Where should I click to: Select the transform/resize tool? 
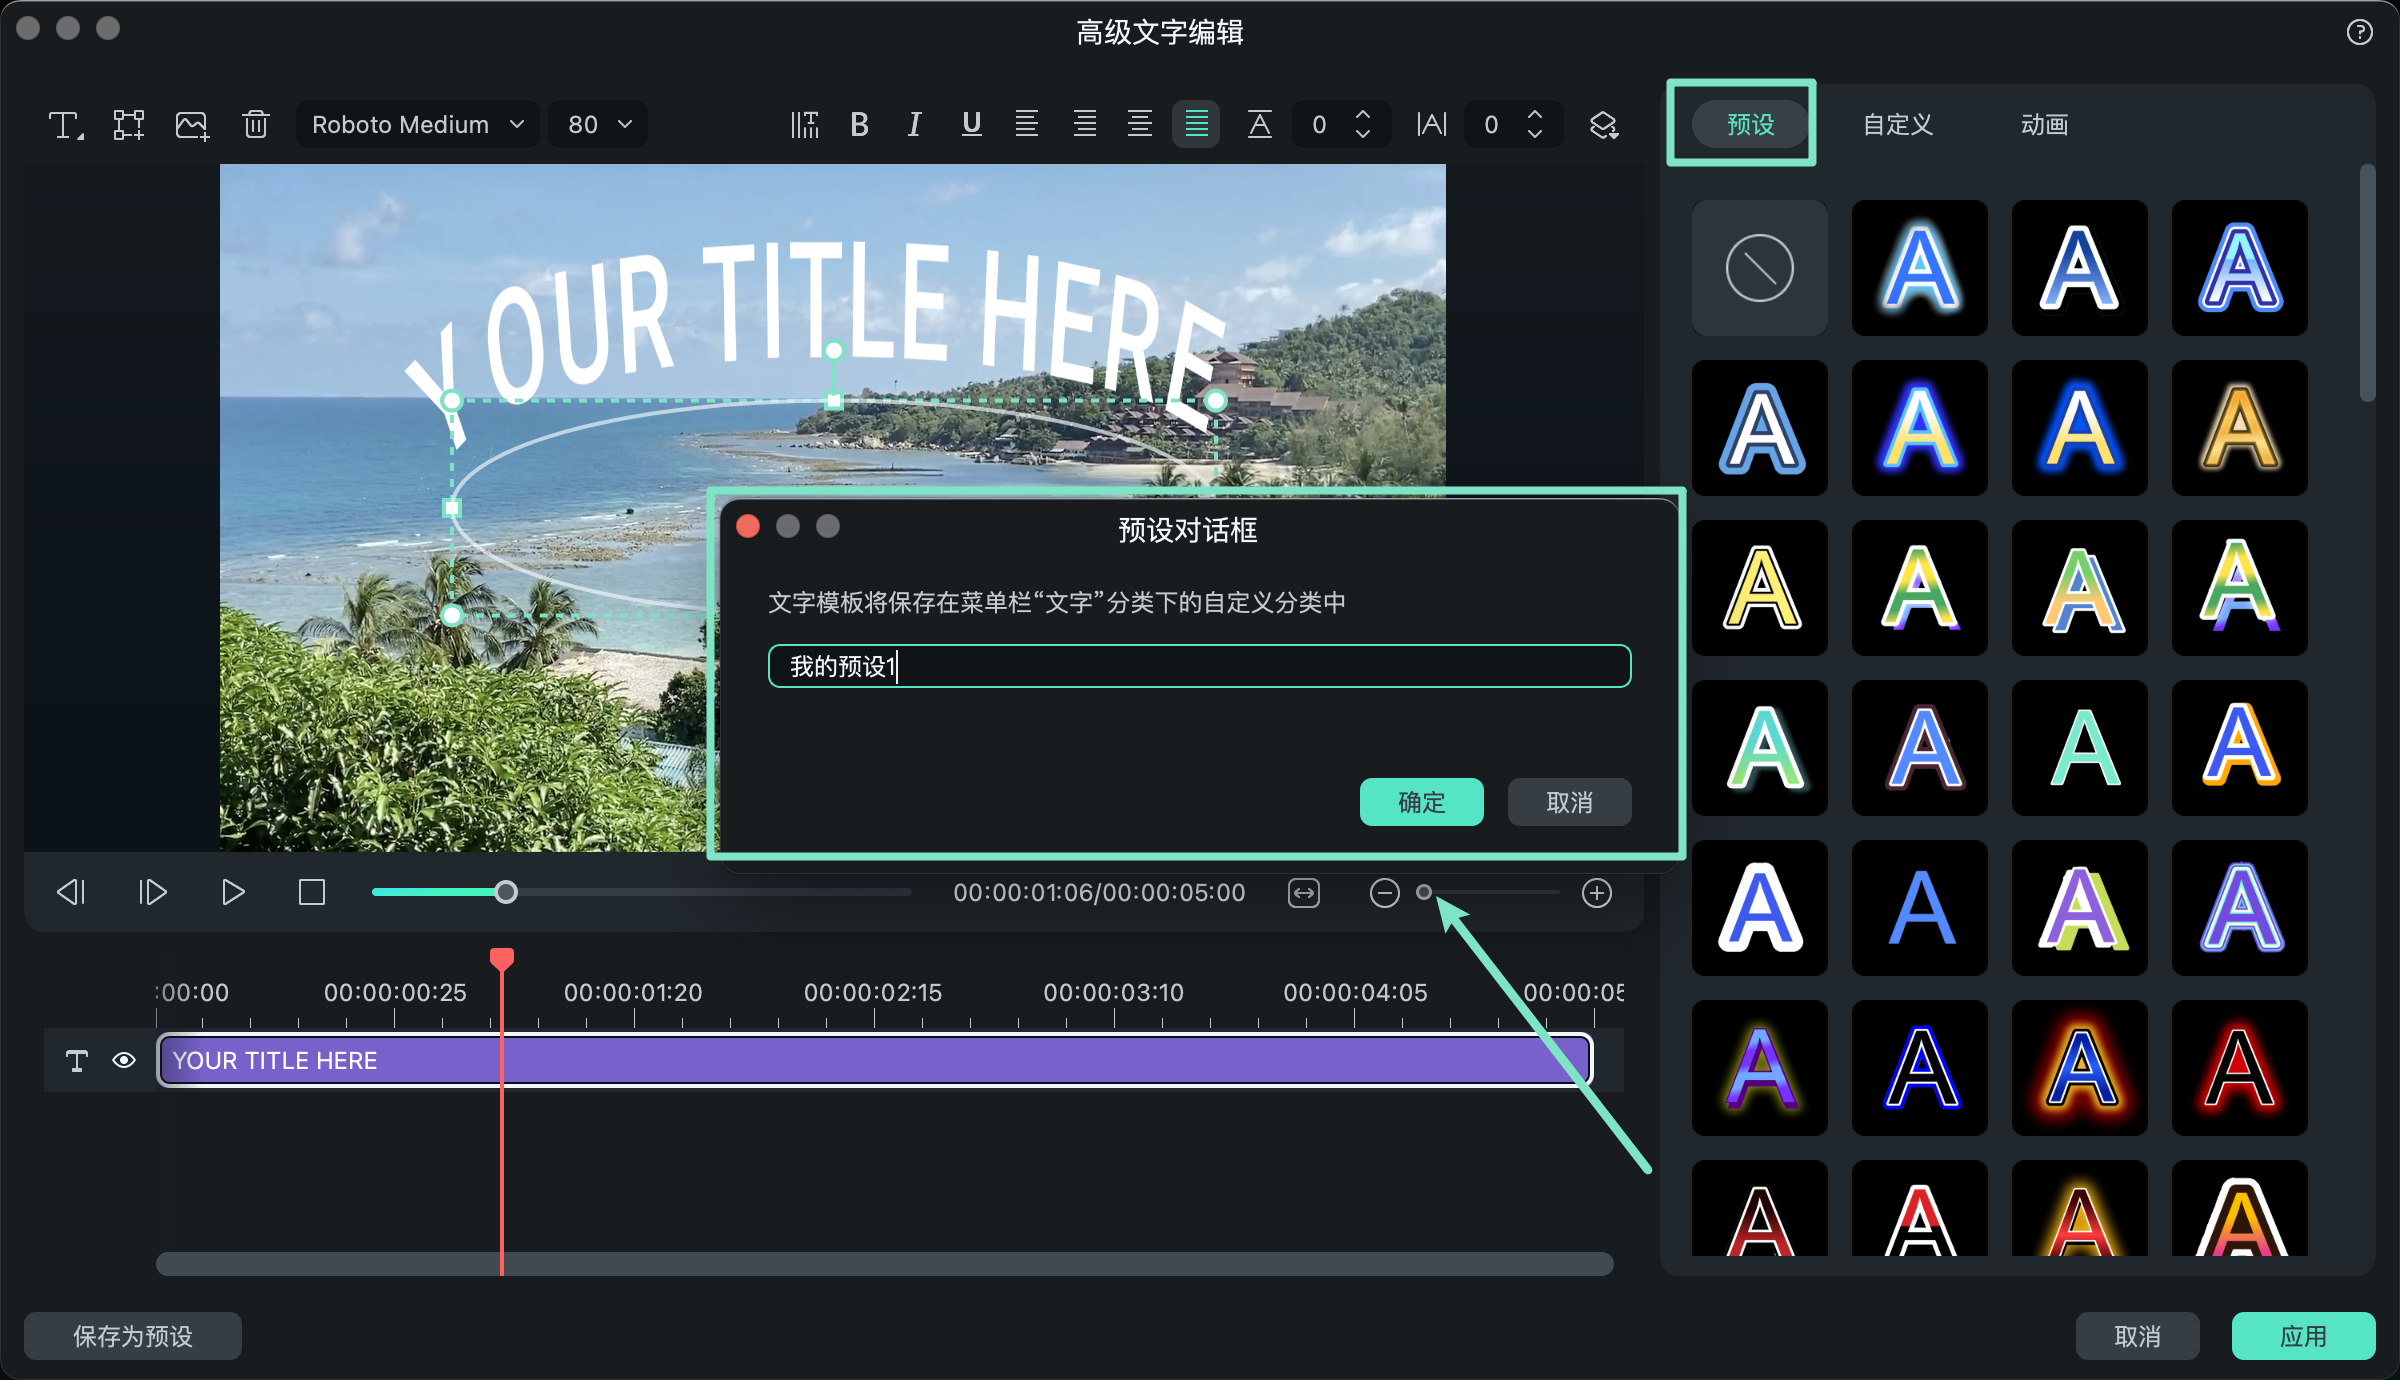[x=129, y=124]
